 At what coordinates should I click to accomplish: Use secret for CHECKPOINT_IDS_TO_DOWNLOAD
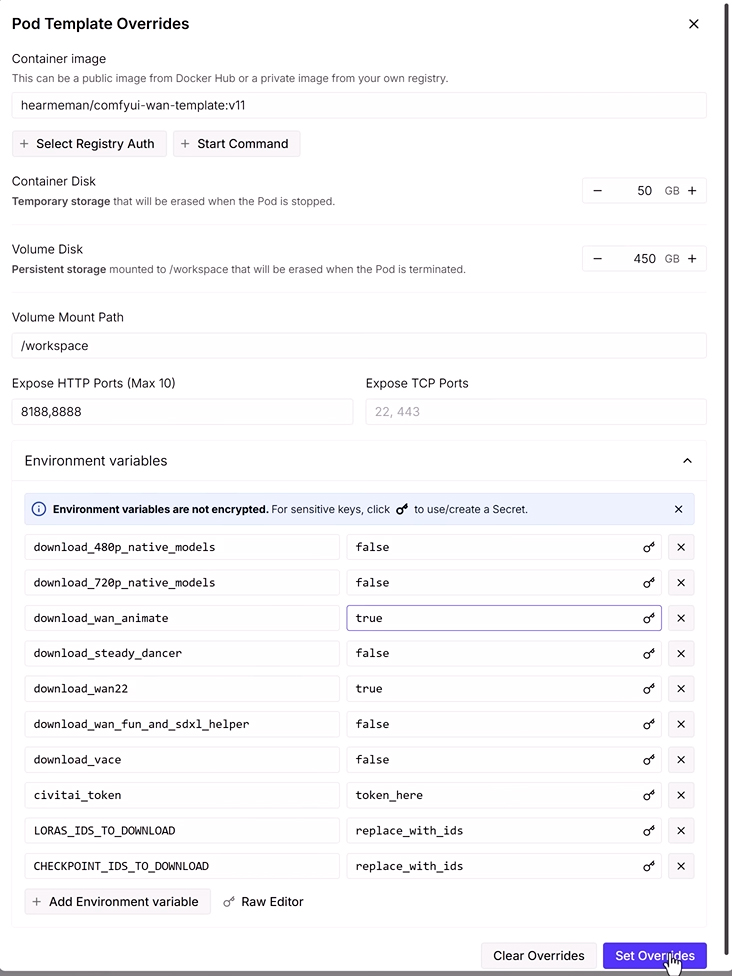coord(649,866)
